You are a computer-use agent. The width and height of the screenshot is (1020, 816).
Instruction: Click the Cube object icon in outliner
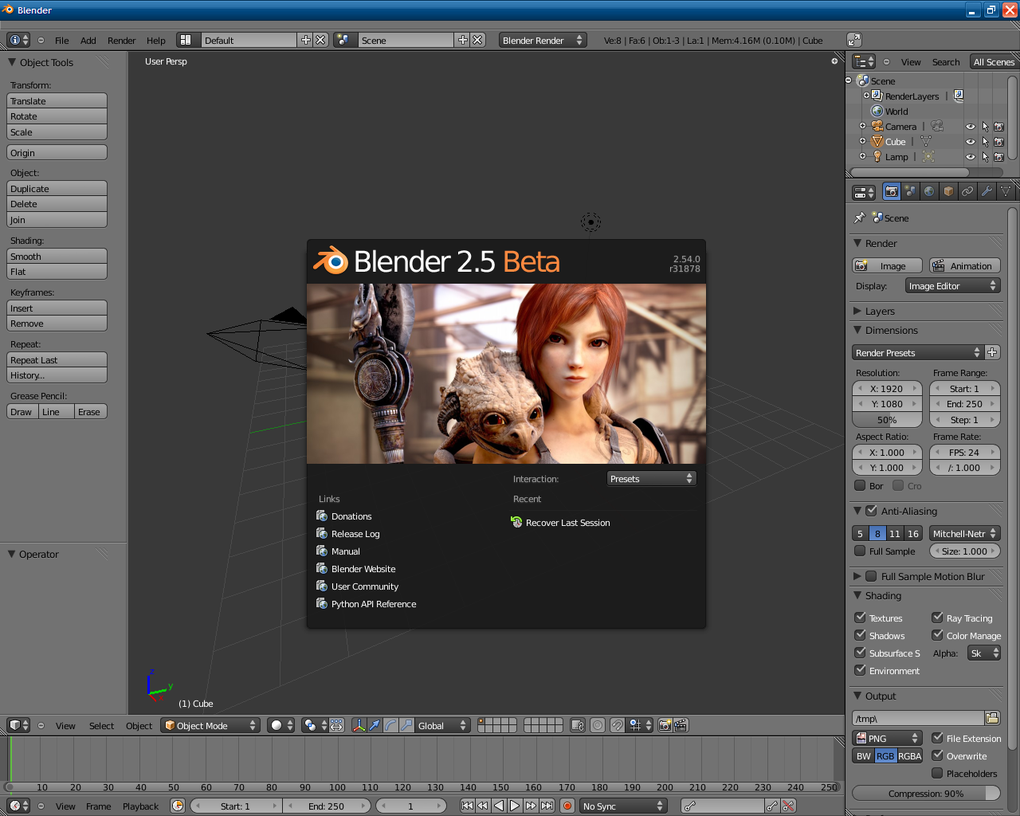point(877,142)
